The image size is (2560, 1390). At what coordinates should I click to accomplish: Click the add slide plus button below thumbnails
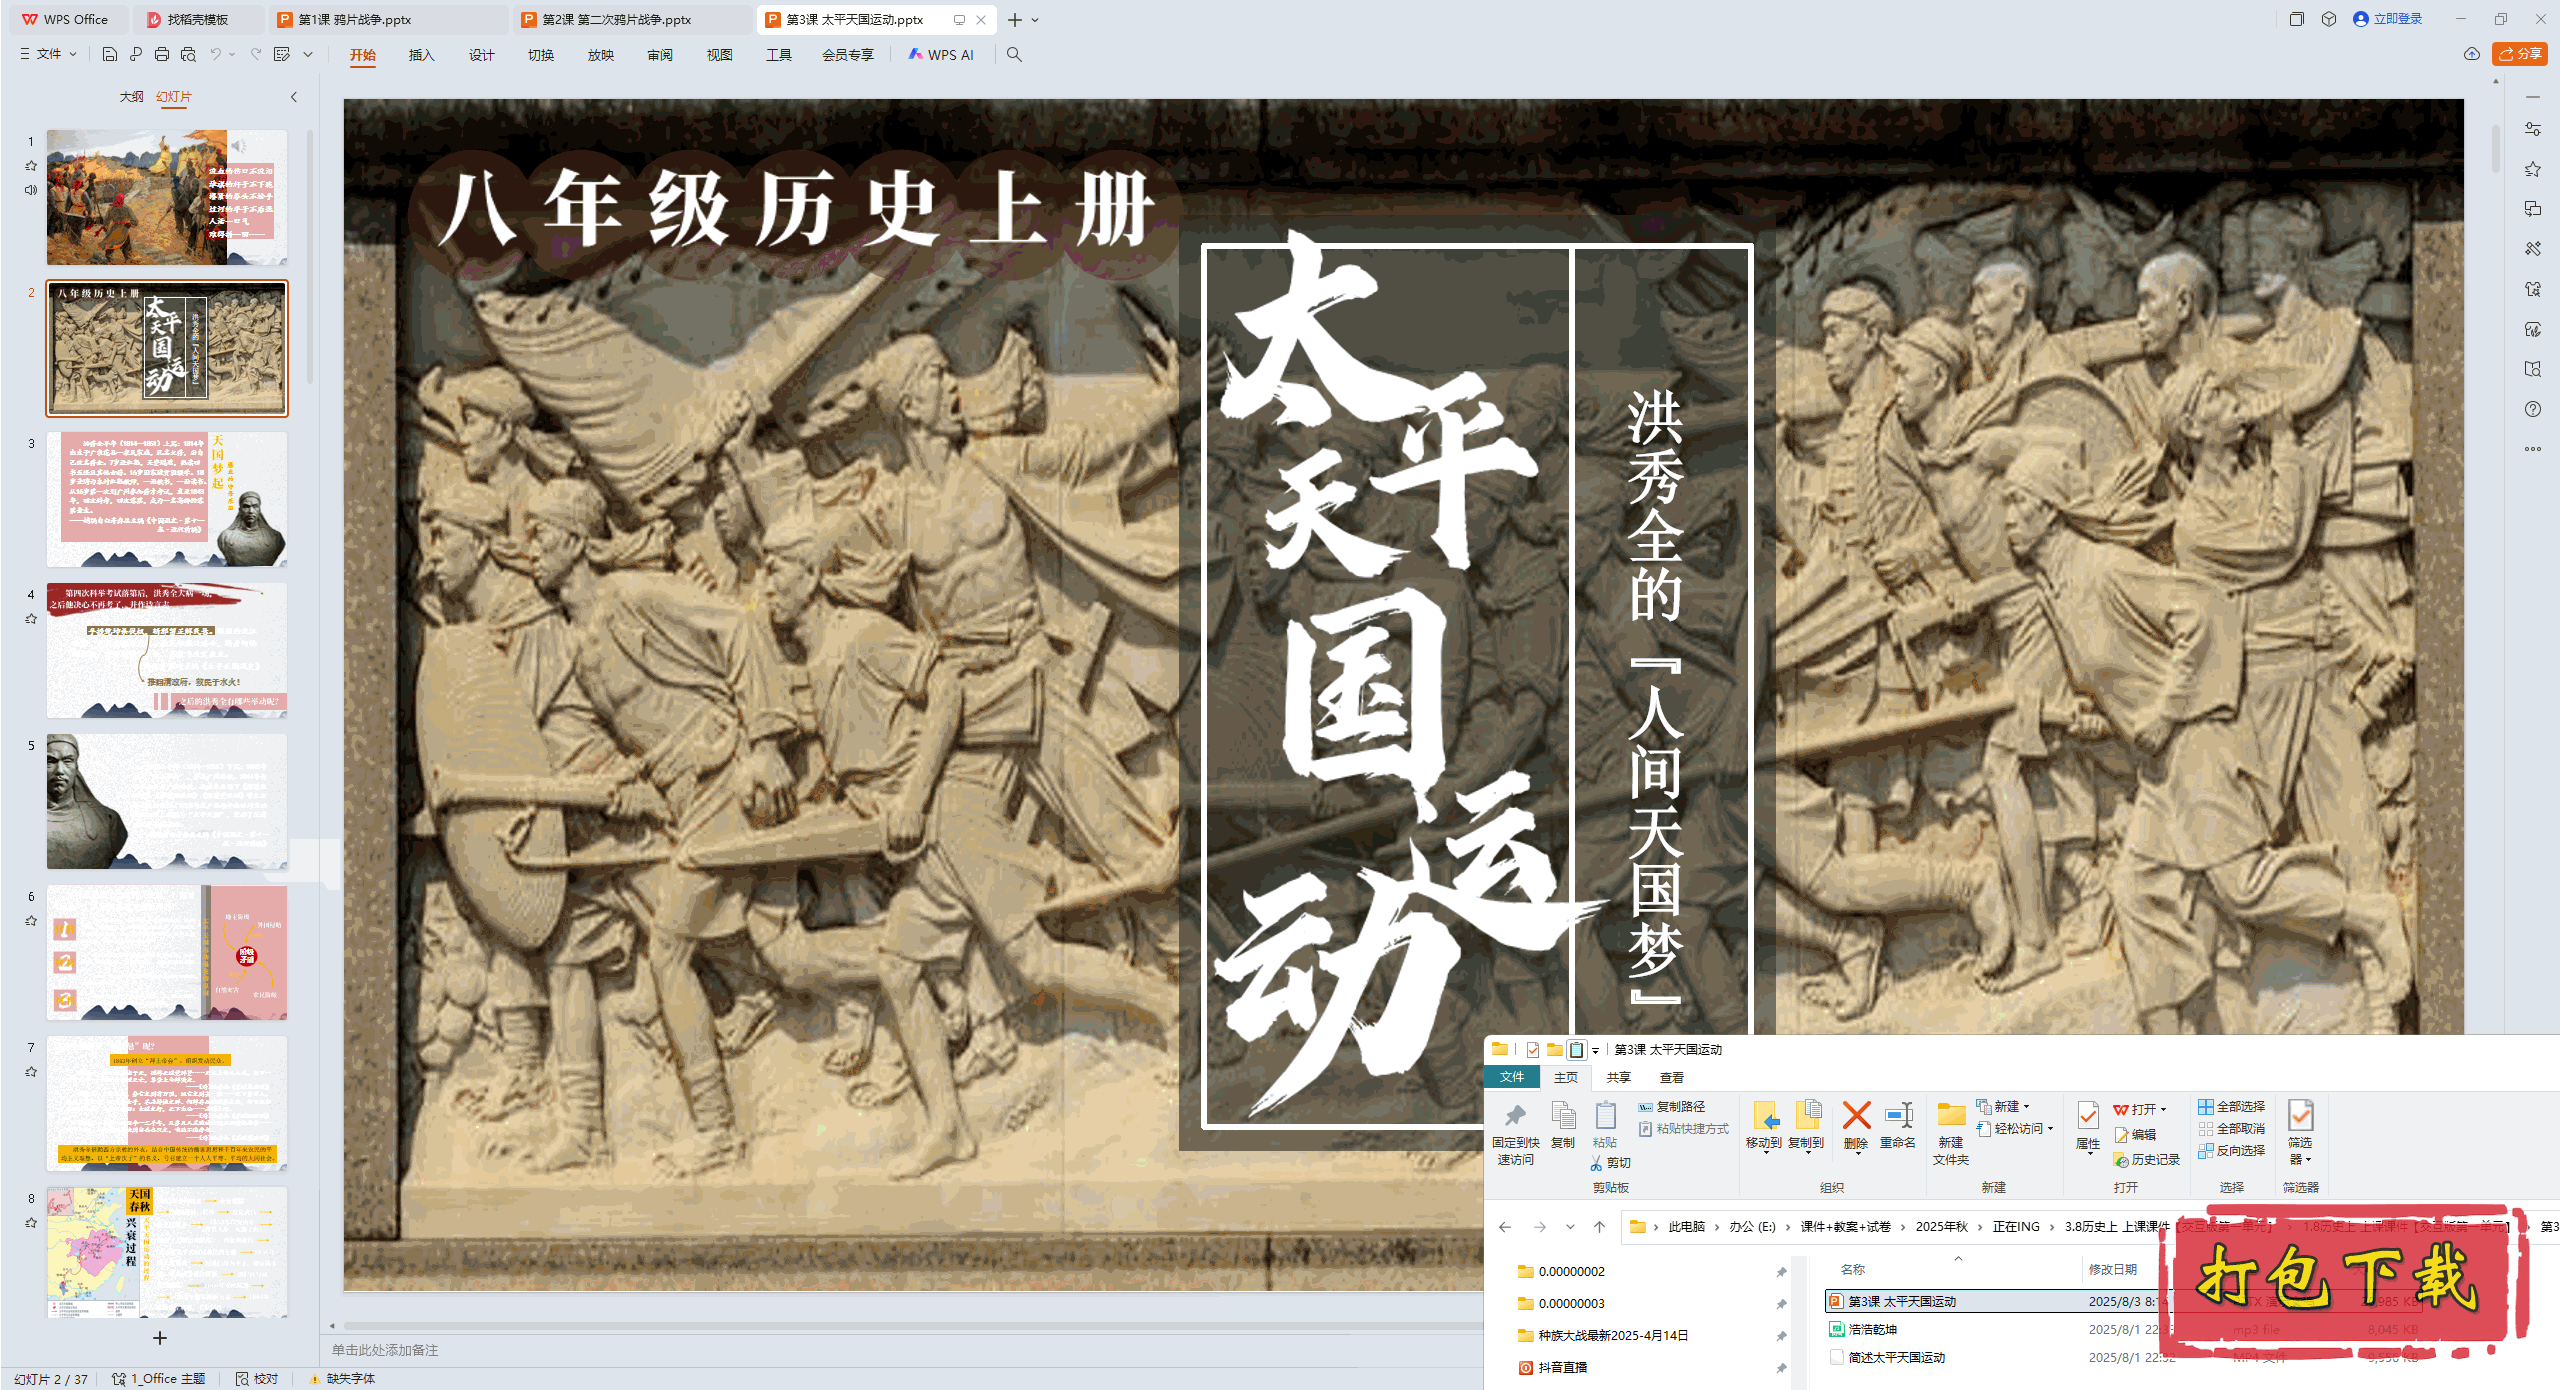coord(160,1338)
